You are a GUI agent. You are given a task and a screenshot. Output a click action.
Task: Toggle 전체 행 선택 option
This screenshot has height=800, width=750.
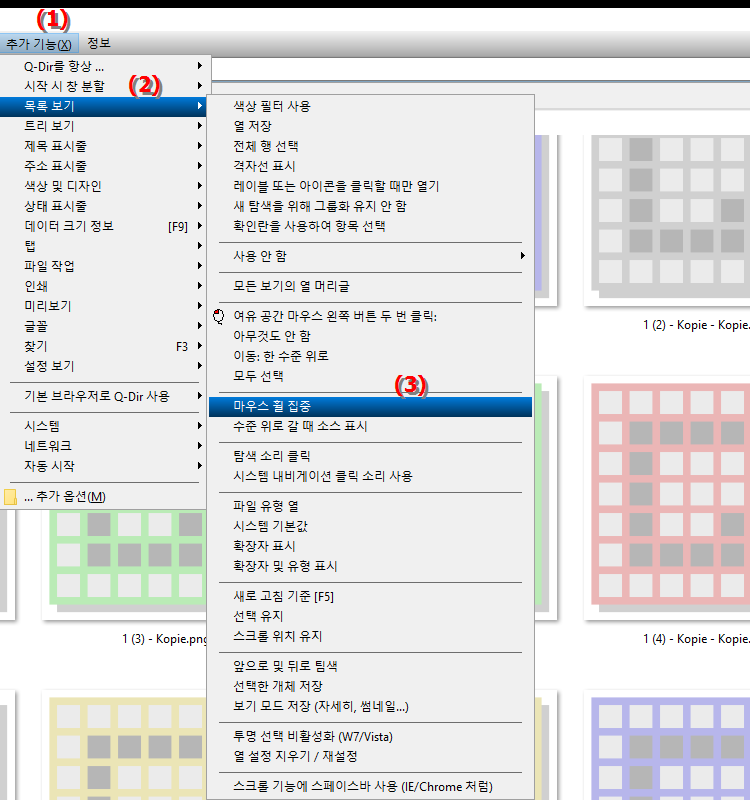pyautogui.click(x=370, y=146)
